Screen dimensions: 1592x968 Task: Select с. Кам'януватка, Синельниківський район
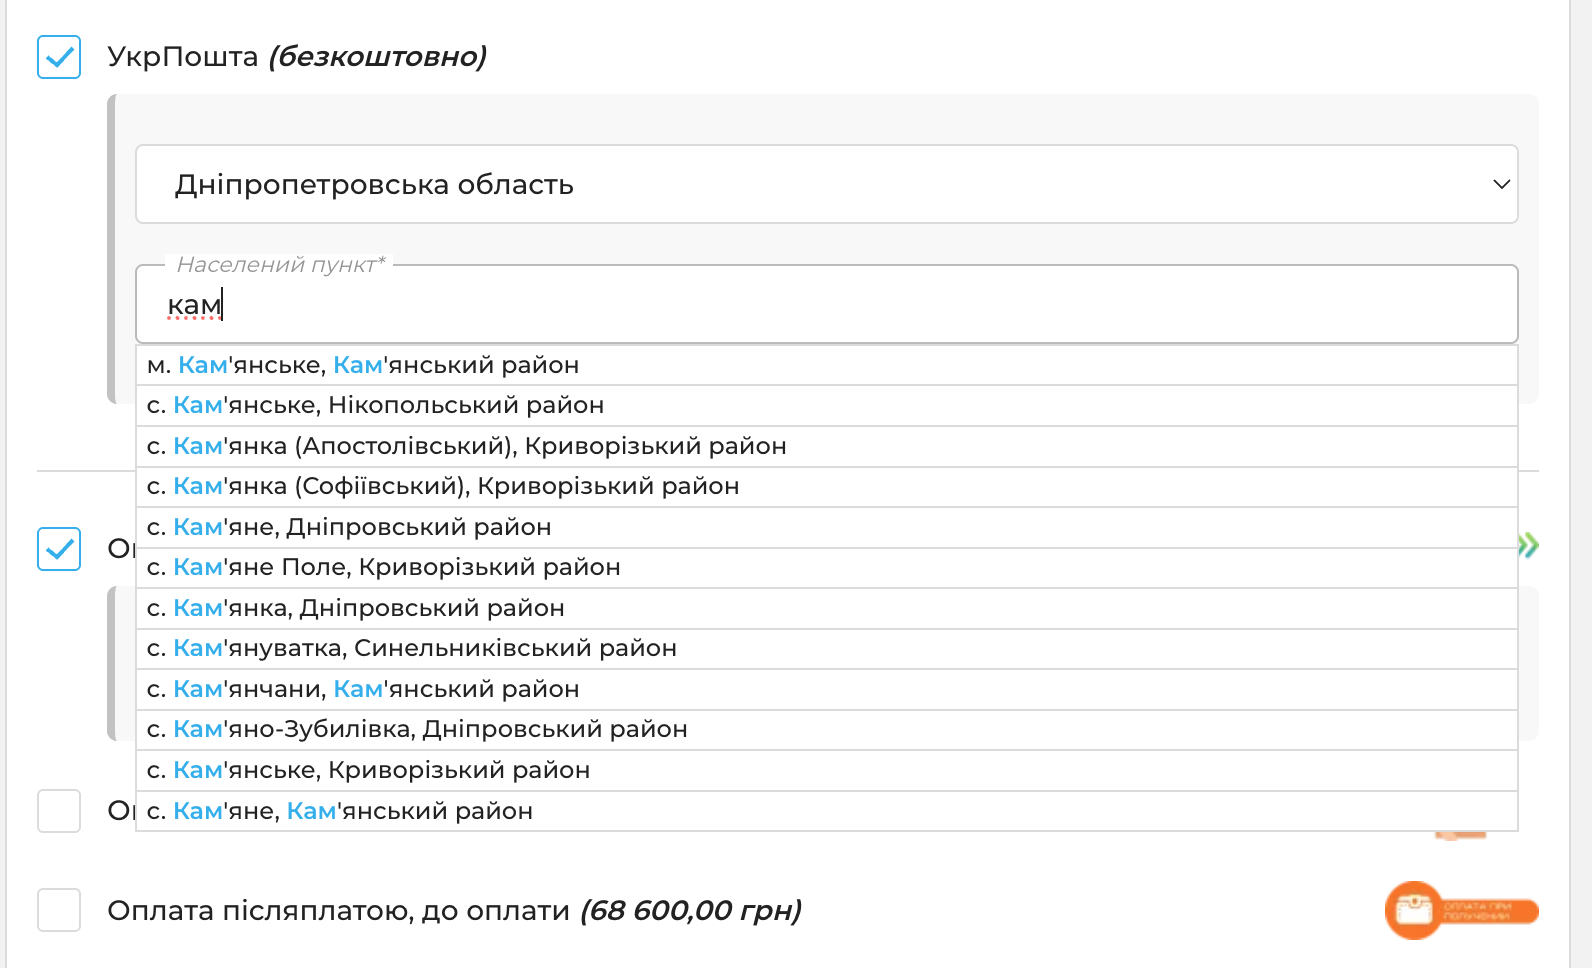(827, 648)
